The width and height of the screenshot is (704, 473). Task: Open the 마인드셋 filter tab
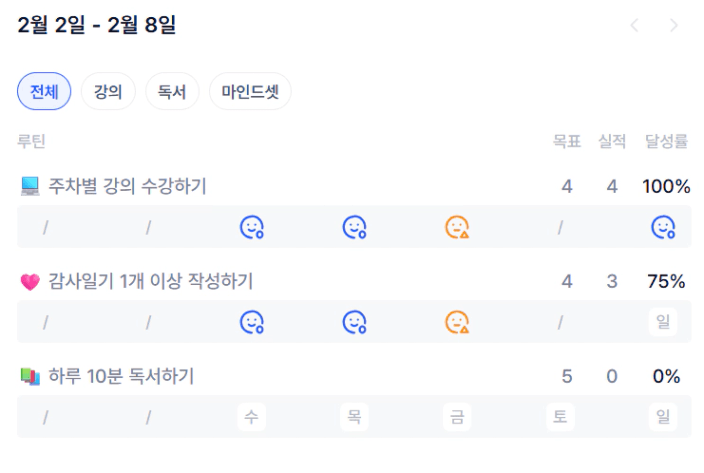(x=250, y=92)
